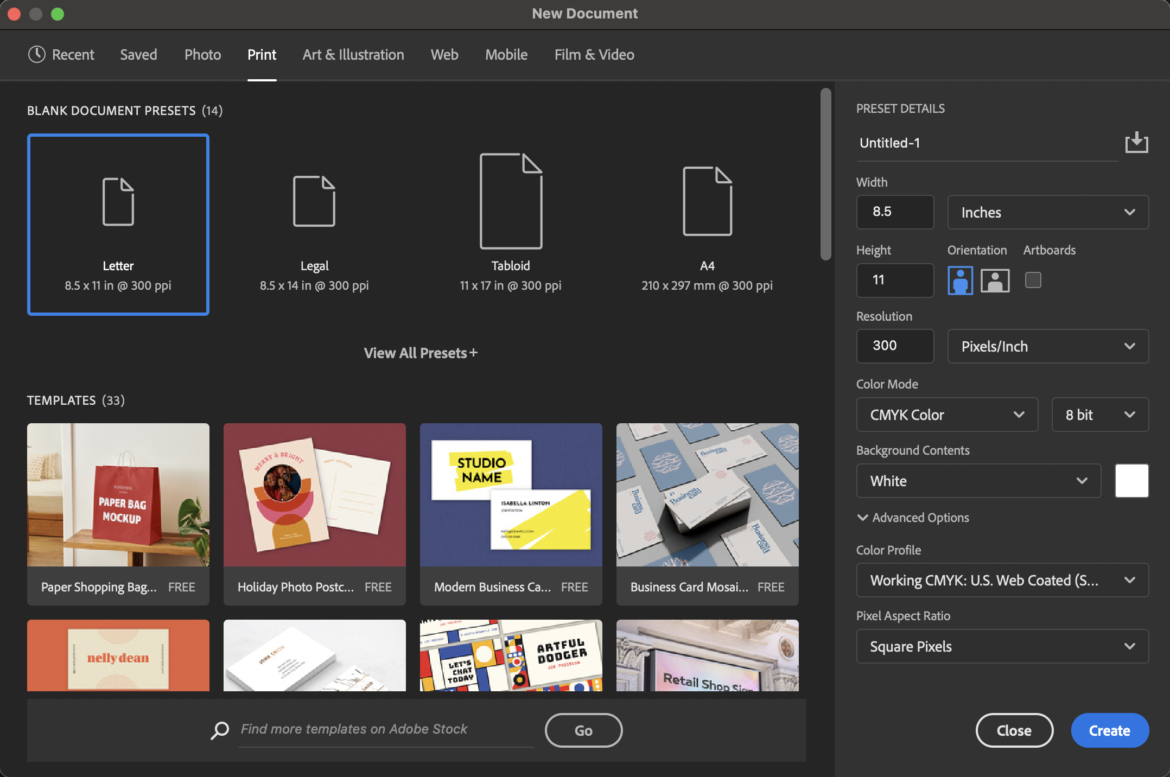Image resolution: width=1170 pixels, height=777 pixels.
Task: Click the white background color swatch
Action: point(1132,481)
